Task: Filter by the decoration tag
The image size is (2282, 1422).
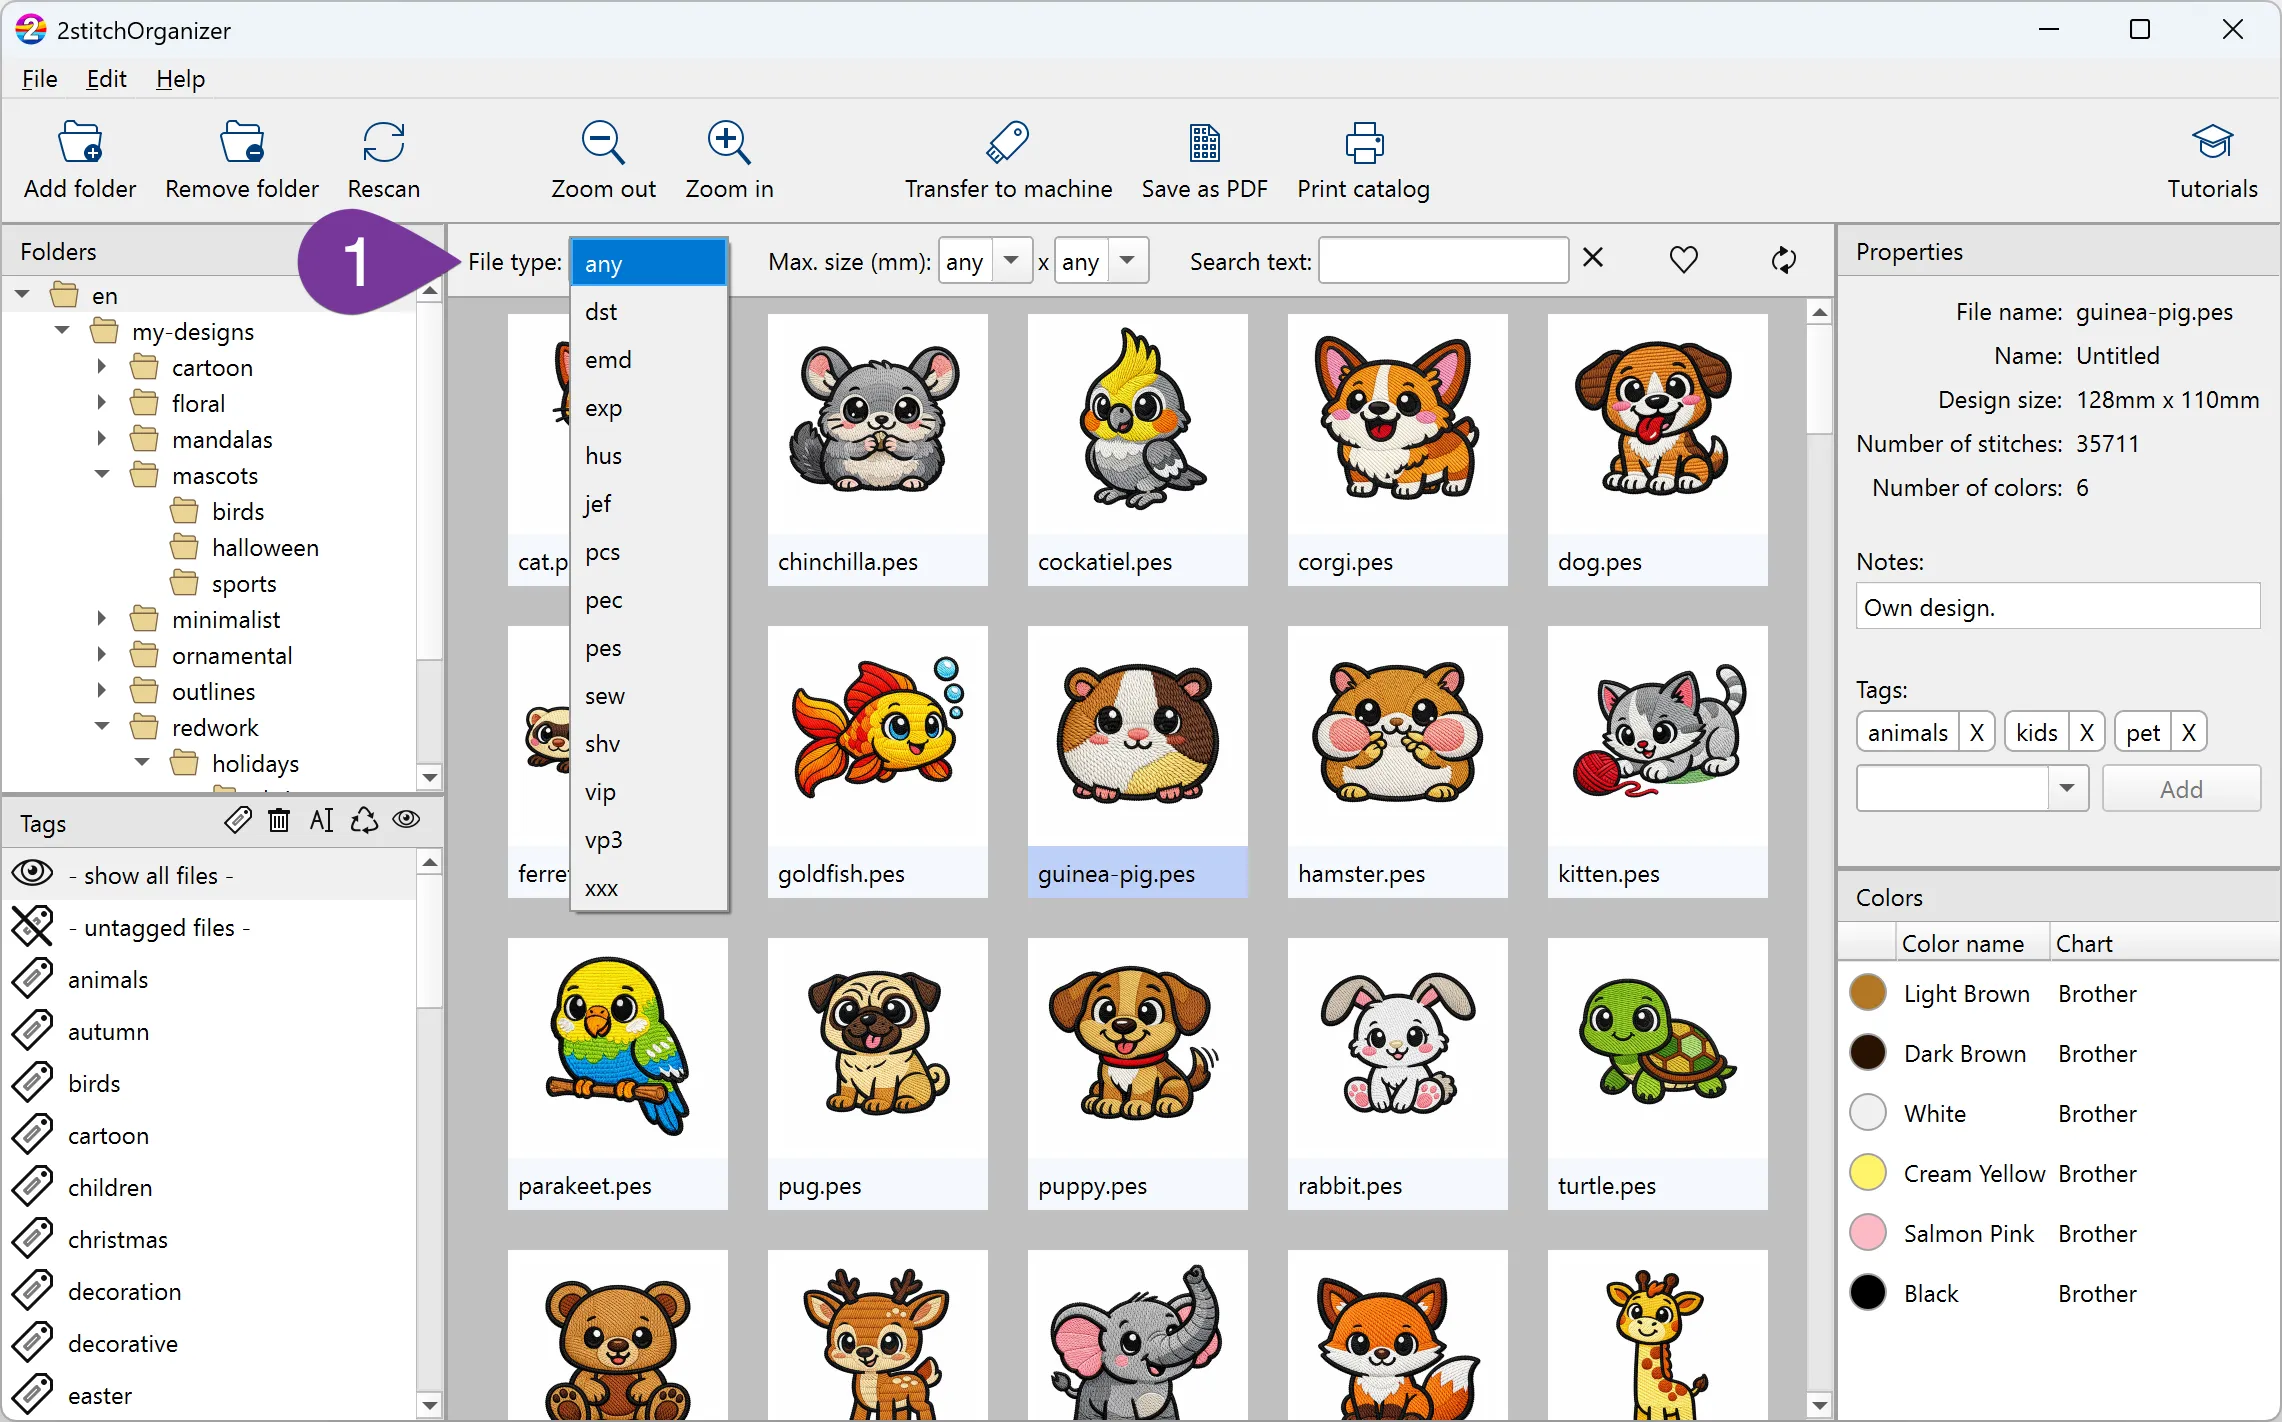Action: point(211,1291)
